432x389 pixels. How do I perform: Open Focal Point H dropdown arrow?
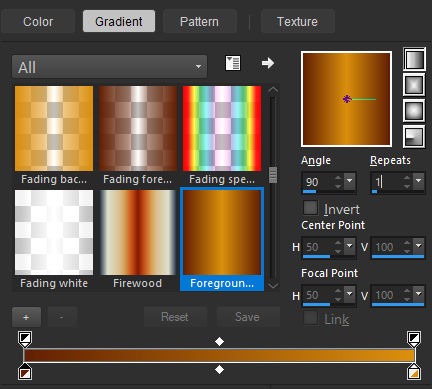[x=350, y=294]
